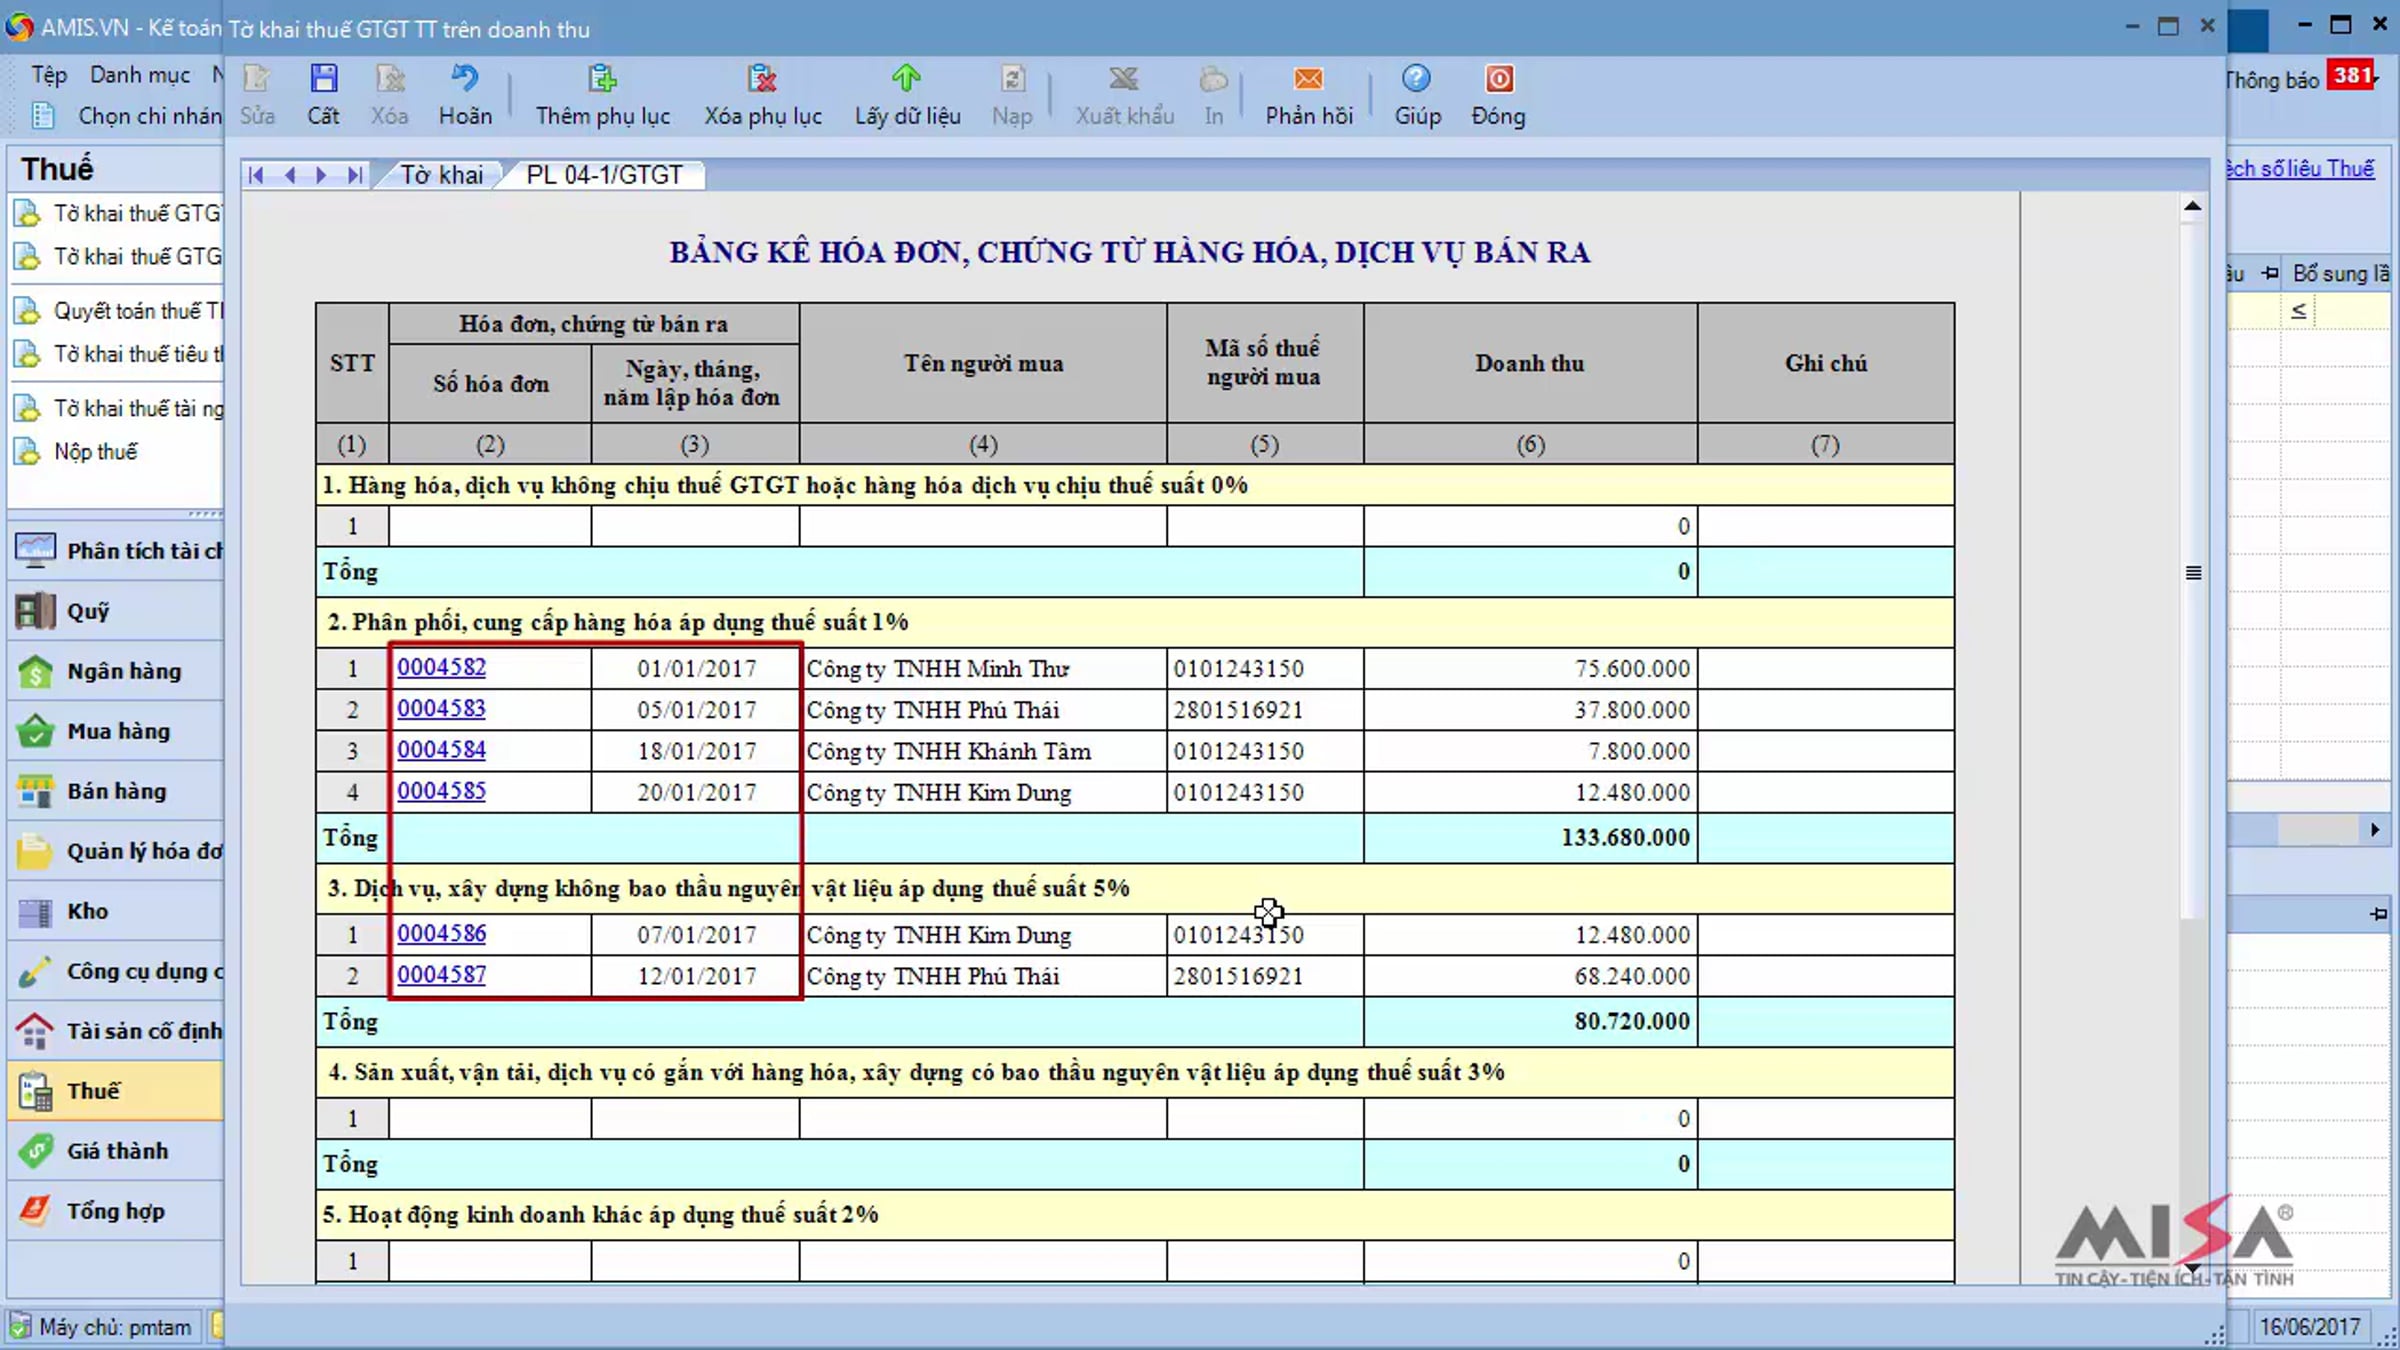2400x1350 pixels.
Task: Open Công cụ dụng cụ sidebar module
Action: [x=116, y=971]
